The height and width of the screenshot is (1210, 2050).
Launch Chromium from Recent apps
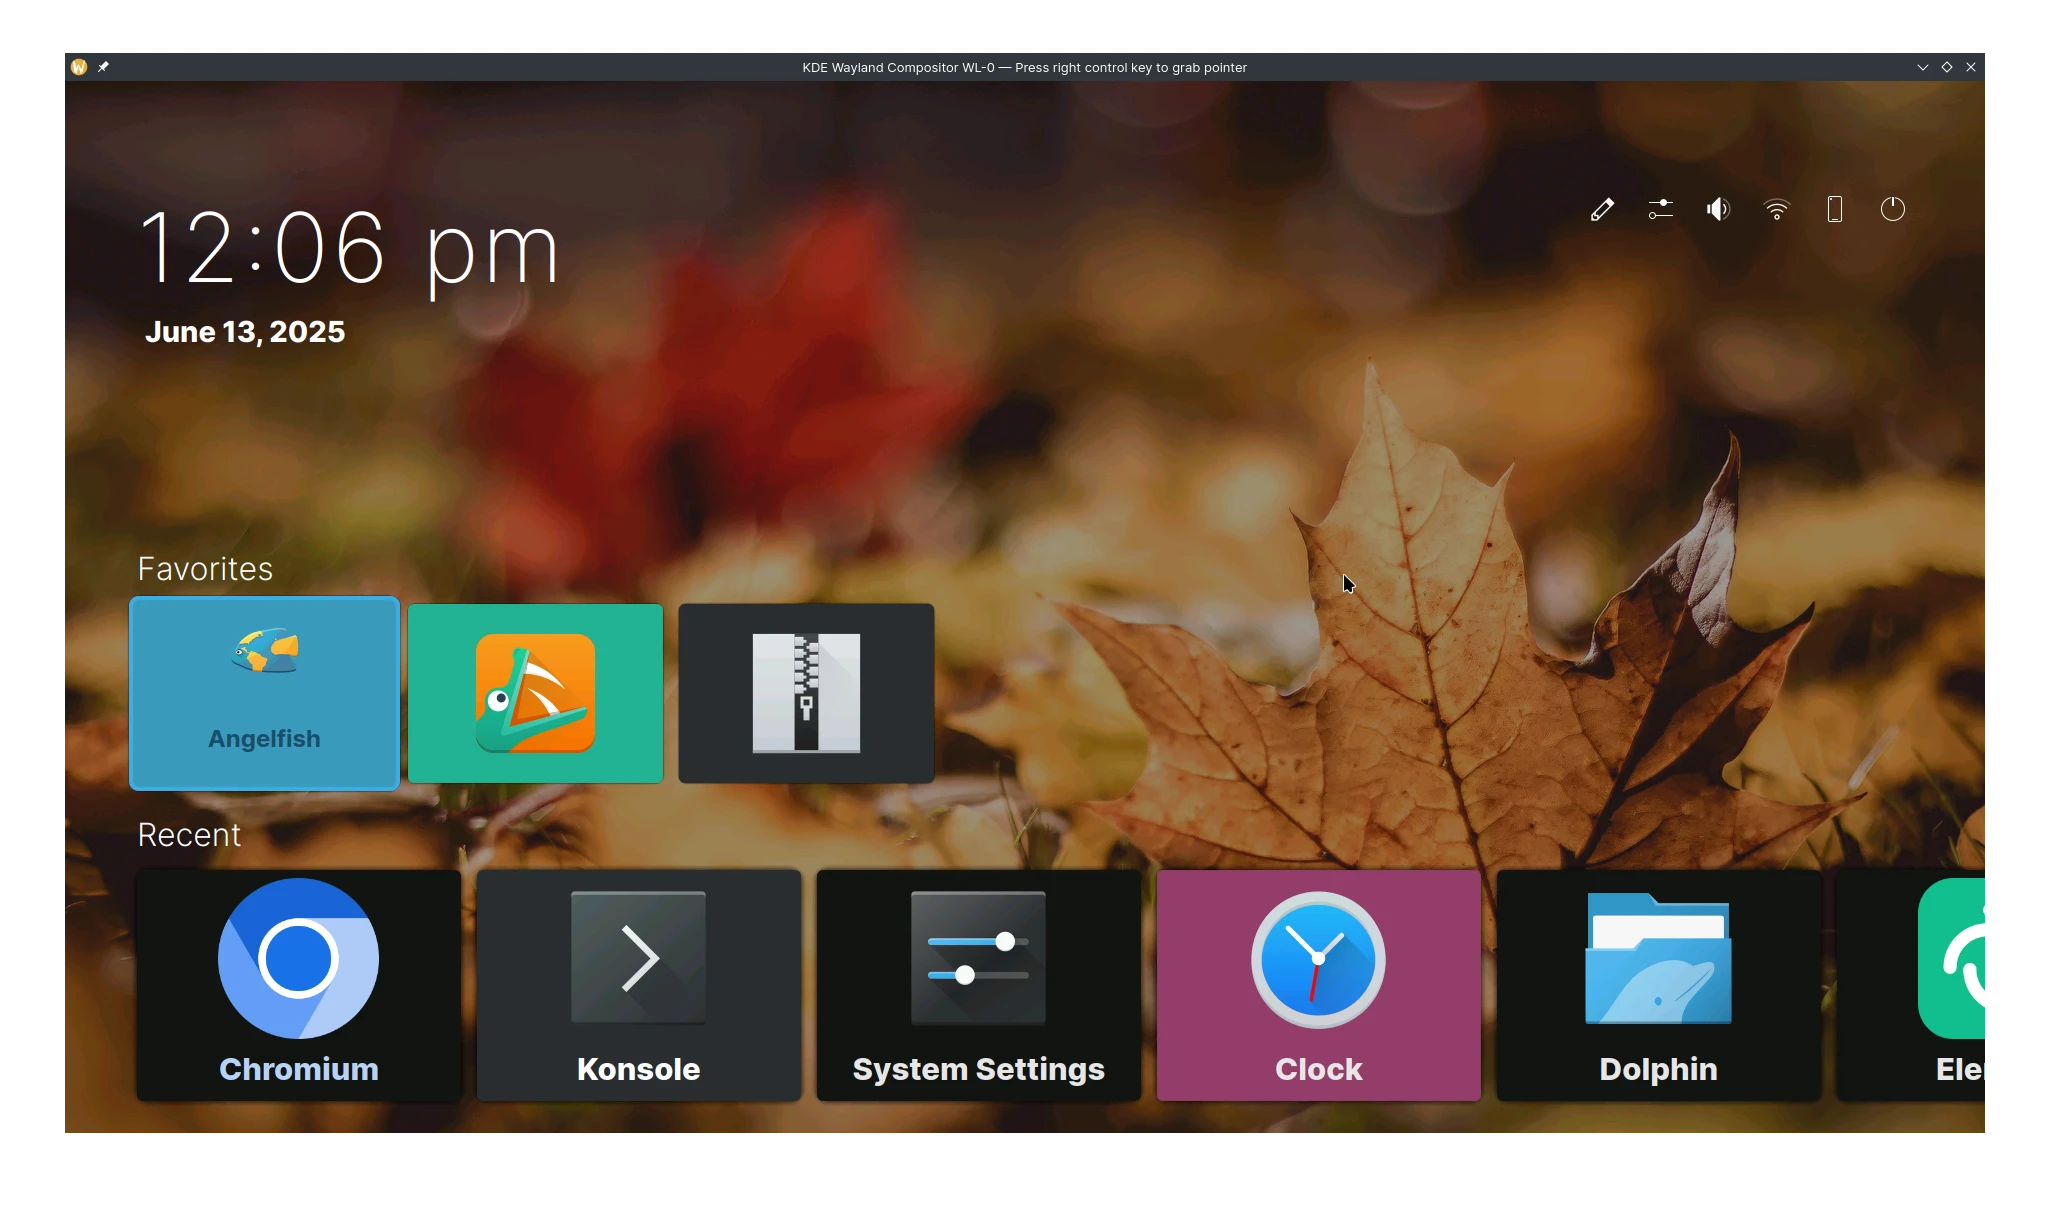298,985
